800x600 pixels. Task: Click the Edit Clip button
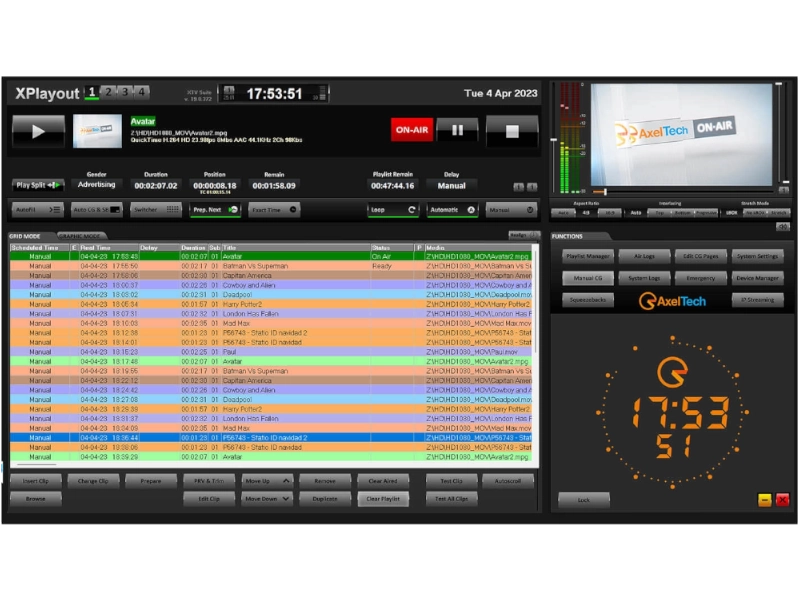(209, 498)
